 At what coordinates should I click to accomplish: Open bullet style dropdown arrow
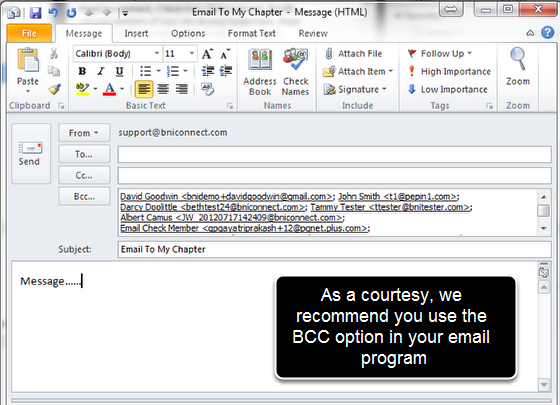click(x=158, y=71)
